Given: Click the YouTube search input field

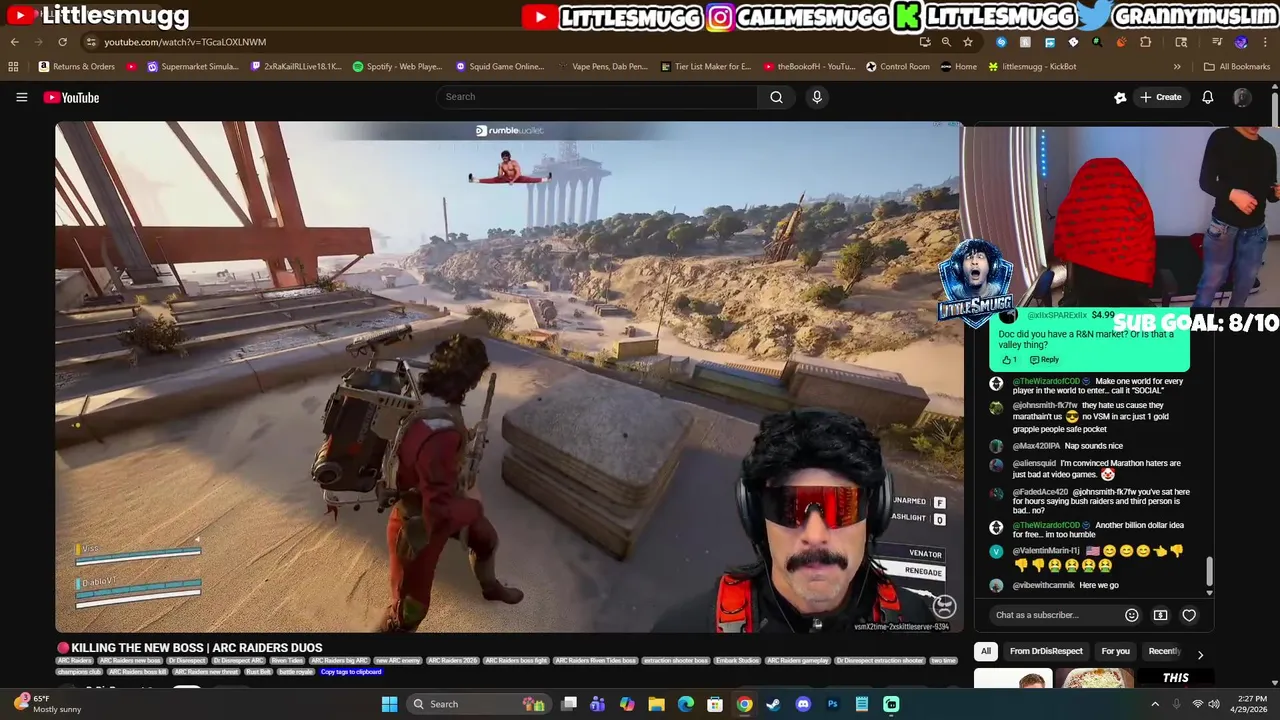Looking at the screenshot, I should [597, 97].
